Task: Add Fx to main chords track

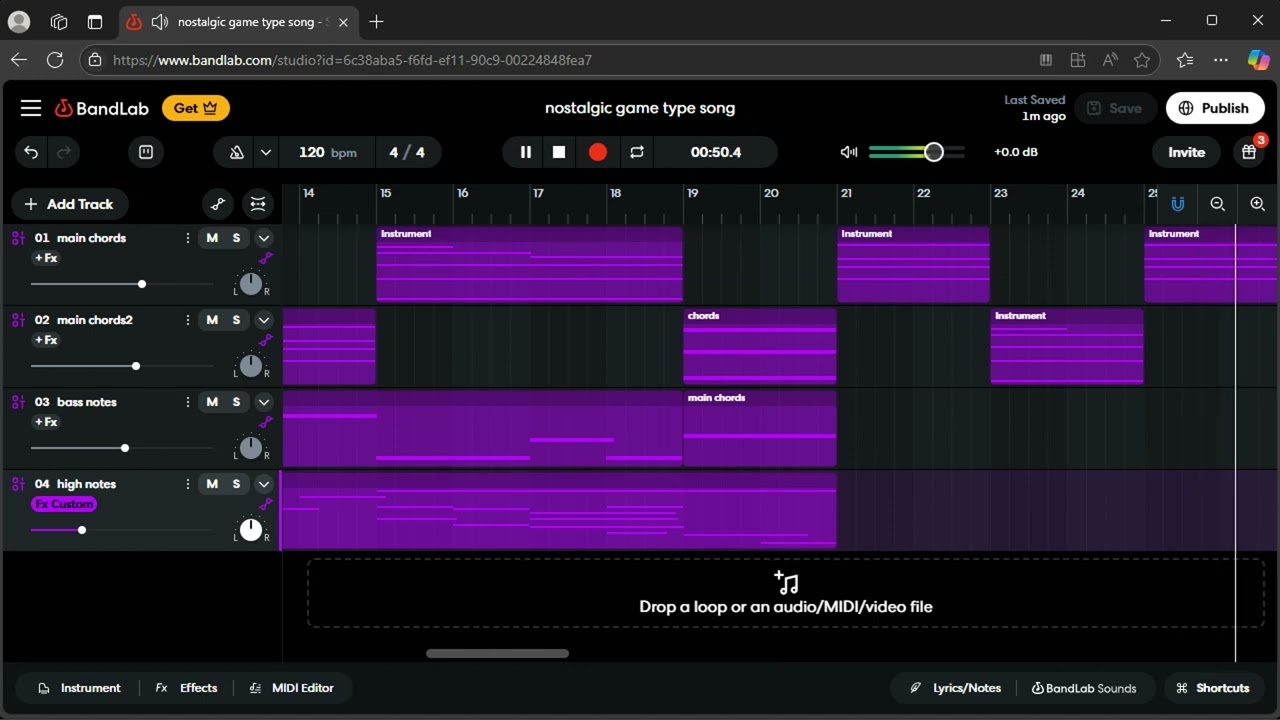Action: coord(46,258)
